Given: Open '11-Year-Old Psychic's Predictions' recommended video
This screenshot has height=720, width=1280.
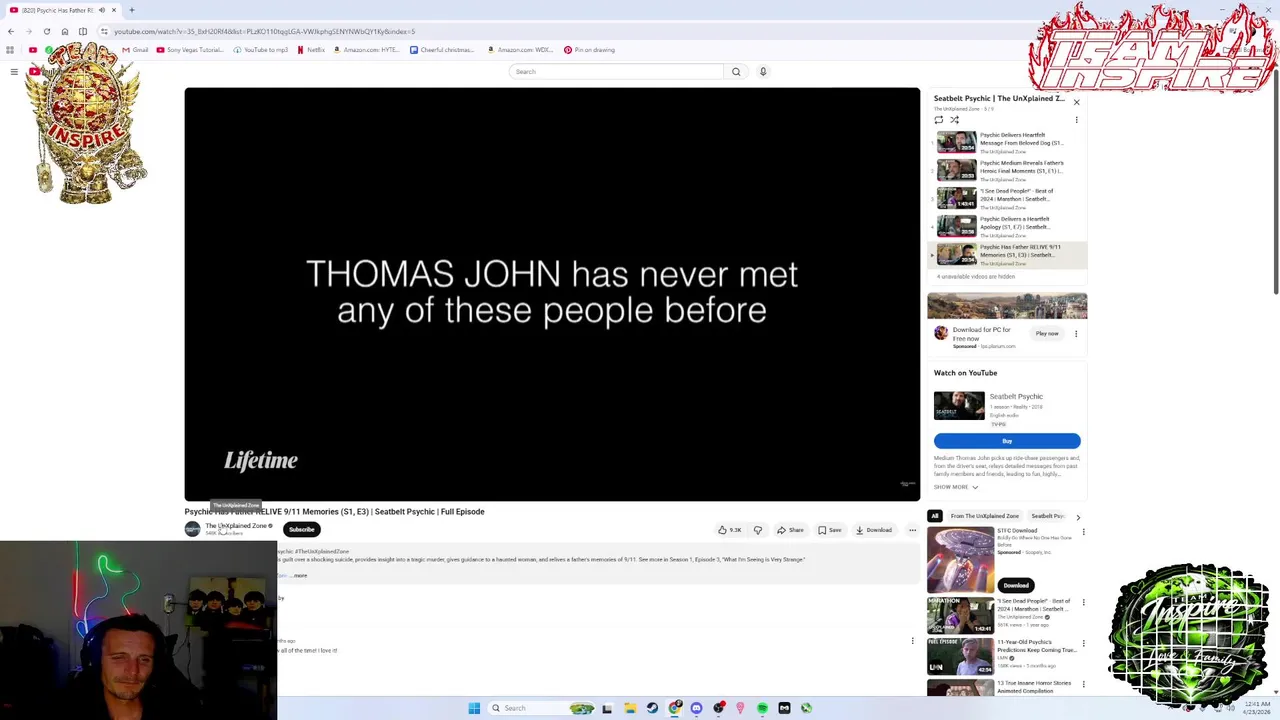Looking at the screenshot, I should (1004, 654).
